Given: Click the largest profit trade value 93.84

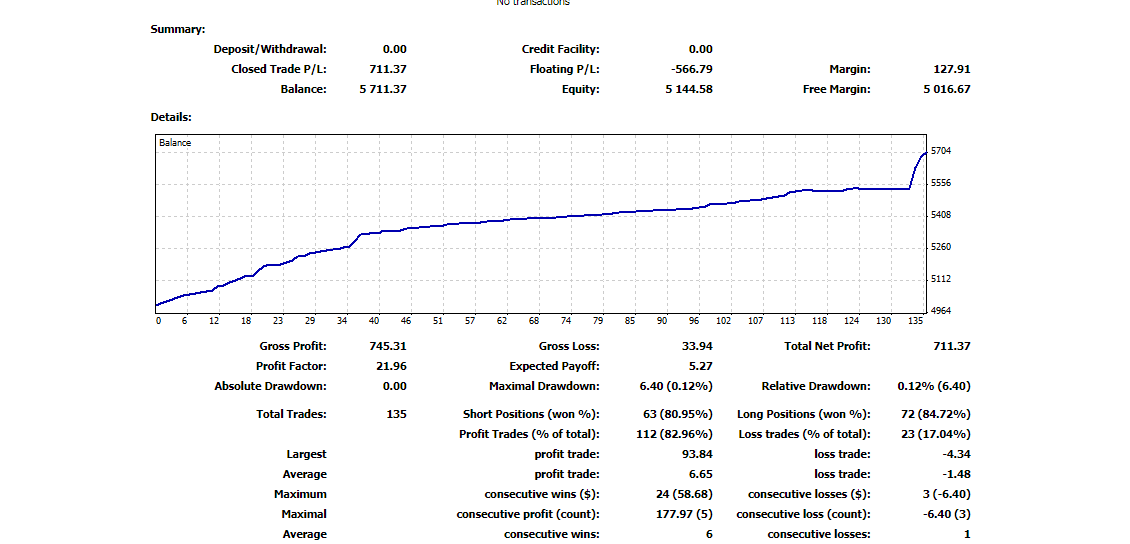Looking at the screenshot, I should tap(698, 455).
